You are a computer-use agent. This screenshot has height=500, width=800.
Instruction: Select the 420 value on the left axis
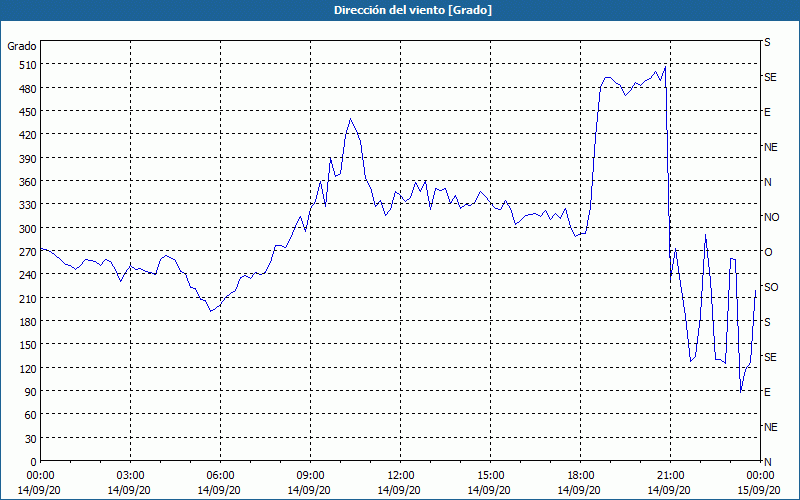point(28,135)
